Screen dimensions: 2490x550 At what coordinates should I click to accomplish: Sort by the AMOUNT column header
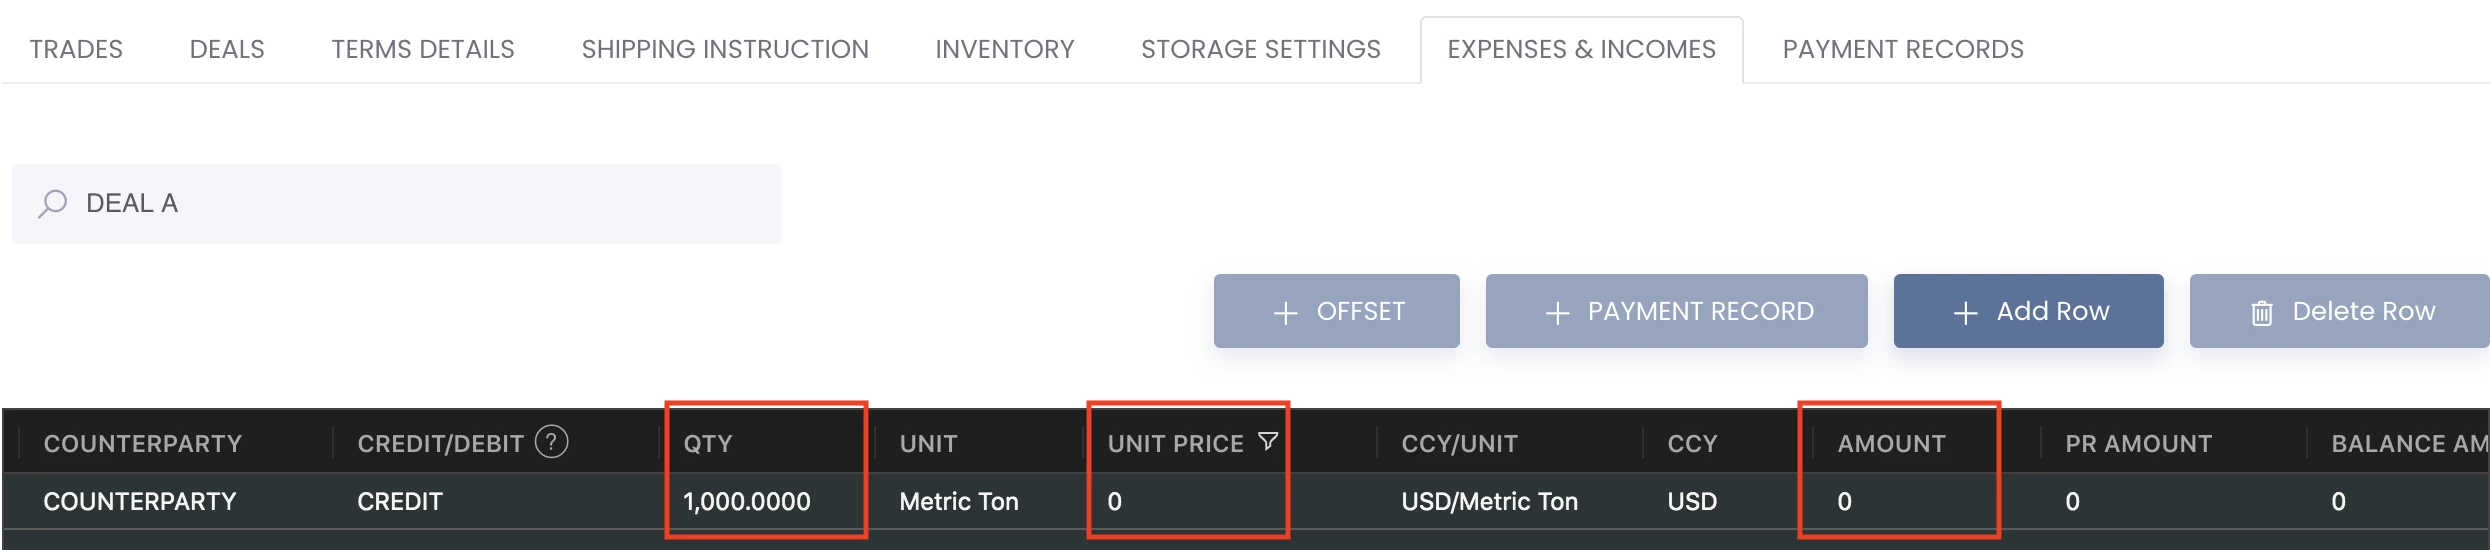point(1891,443)
